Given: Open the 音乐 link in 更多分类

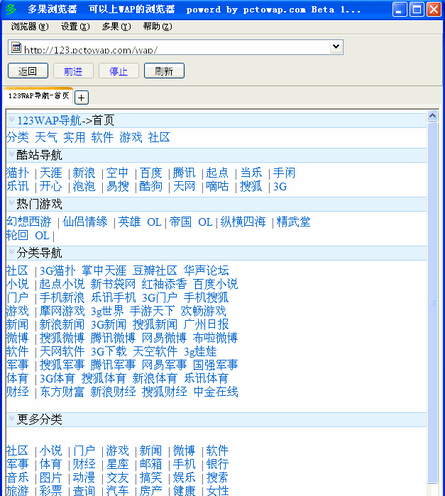Looking at the screenshot, I should [18, 477].
